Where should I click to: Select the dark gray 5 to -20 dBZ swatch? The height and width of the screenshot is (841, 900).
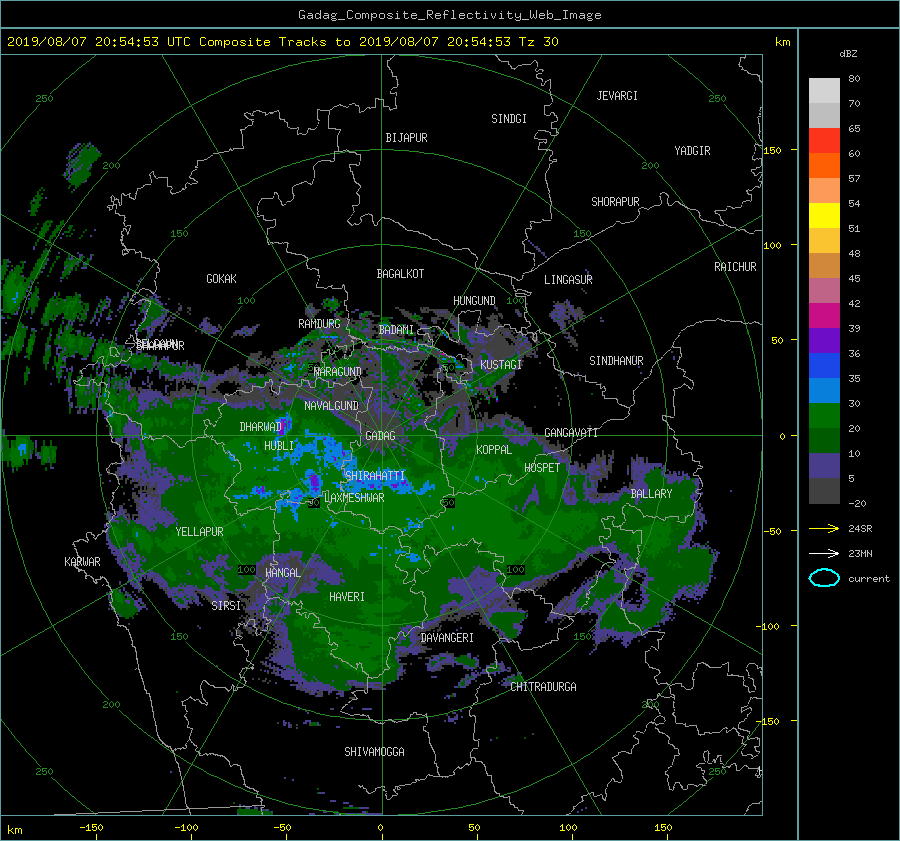824,491
